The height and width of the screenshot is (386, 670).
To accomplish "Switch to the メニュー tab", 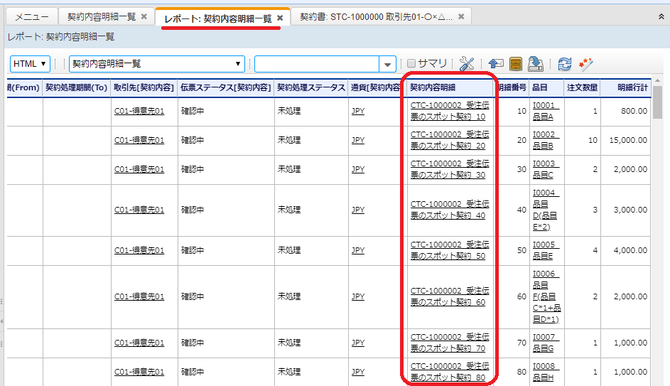I will pyautogui.click(x=32, y=17).
